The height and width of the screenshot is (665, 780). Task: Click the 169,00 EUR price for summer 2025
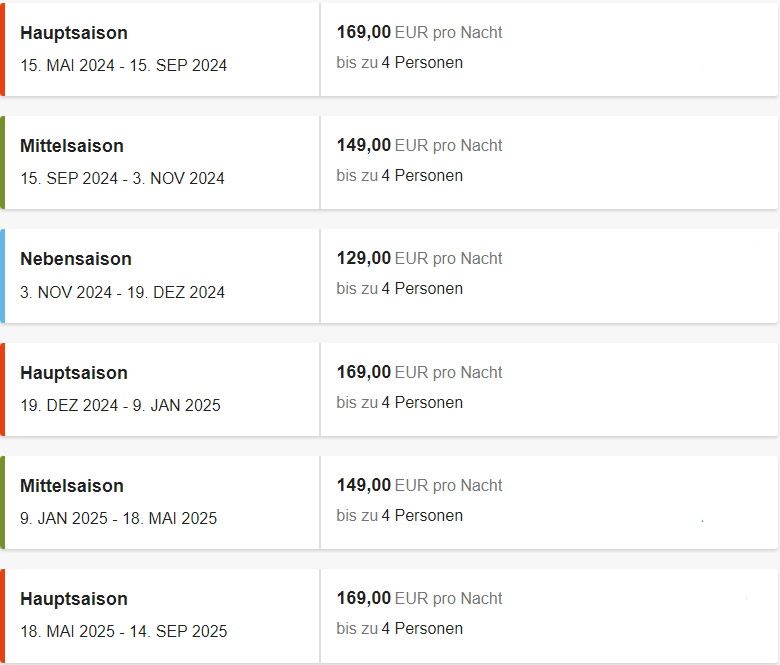[419, 598]
